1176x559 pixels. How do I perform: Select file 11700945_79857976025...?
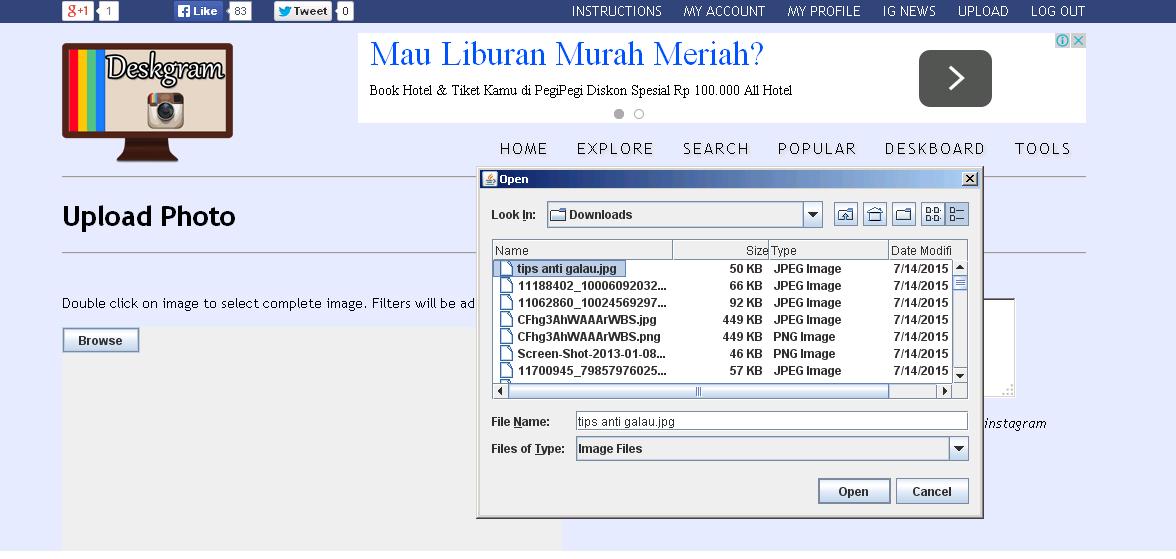(x=592, y=371)
